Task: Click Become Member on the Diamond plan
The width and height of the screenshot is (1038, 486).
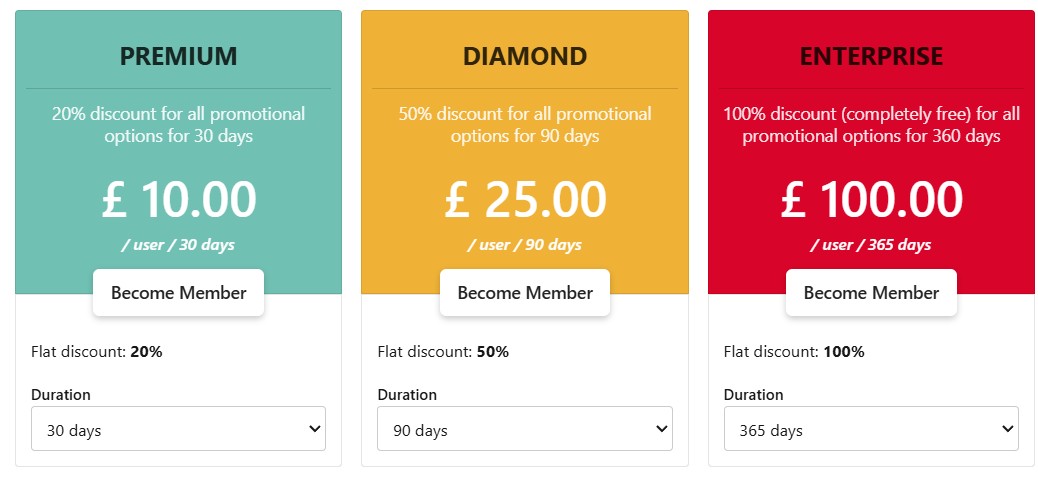Action: (525, 293)
